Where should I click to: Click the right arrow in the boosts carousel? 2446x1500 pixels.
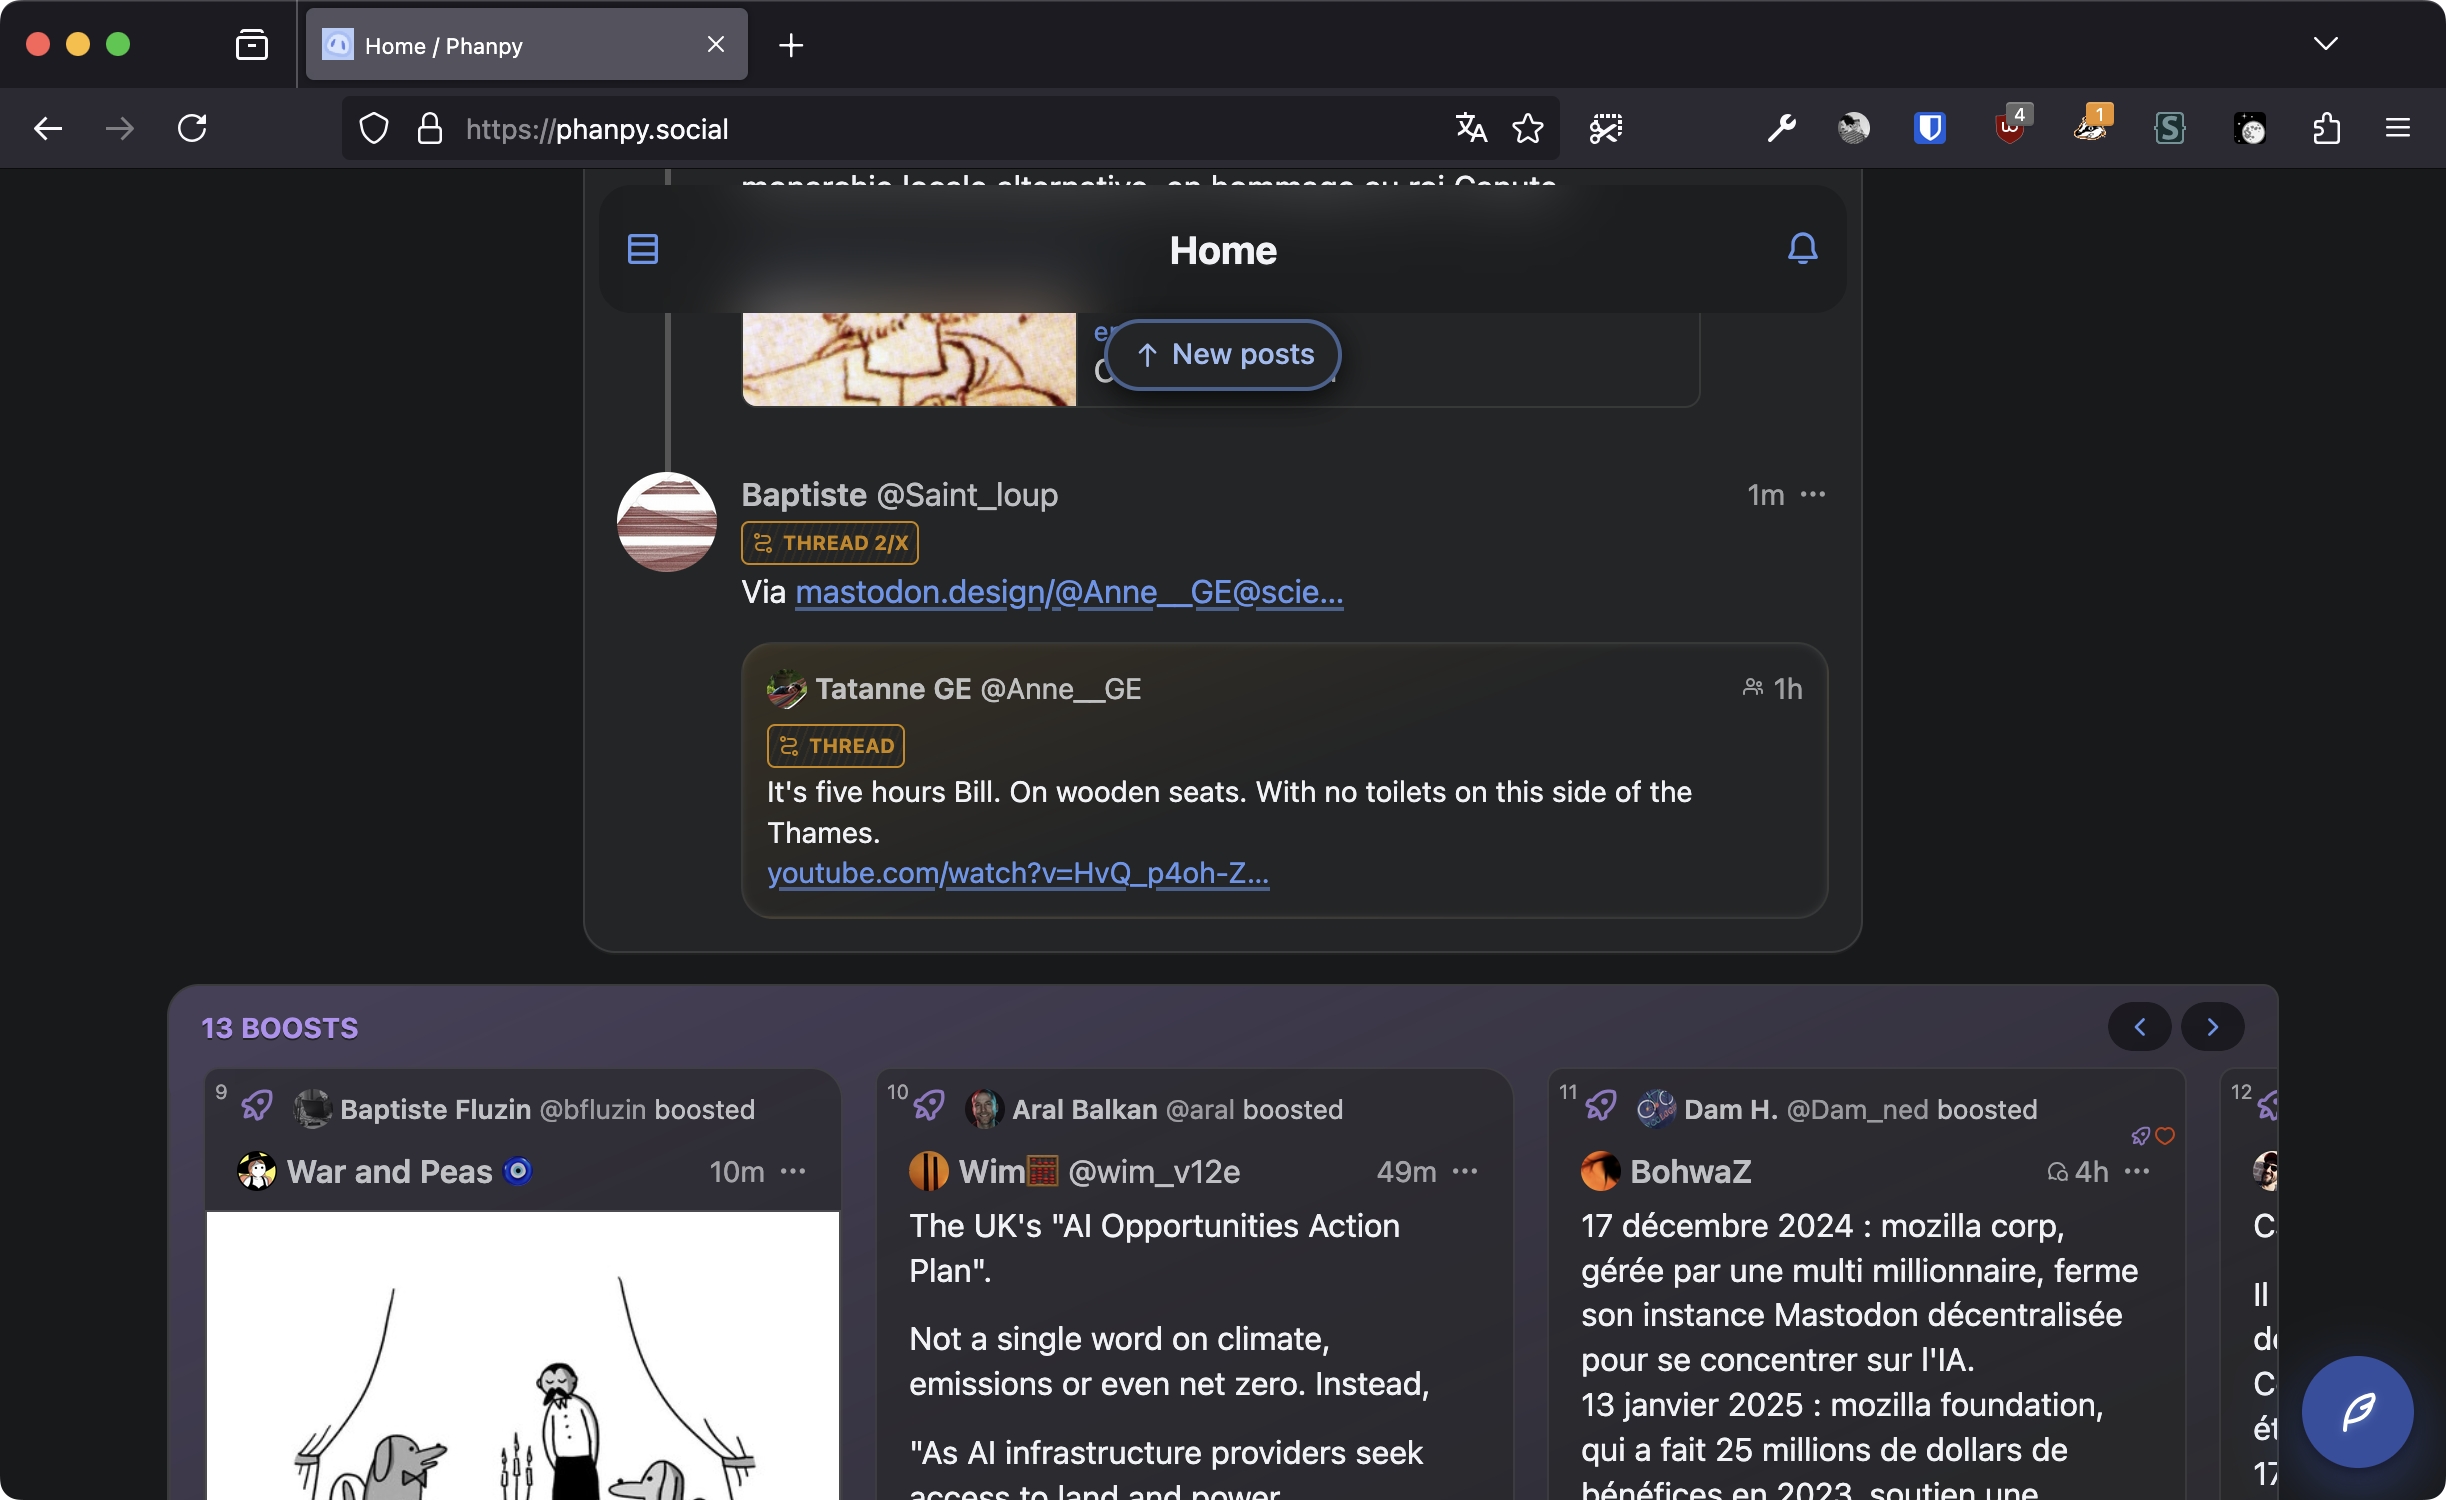tap(2212, 1026)
